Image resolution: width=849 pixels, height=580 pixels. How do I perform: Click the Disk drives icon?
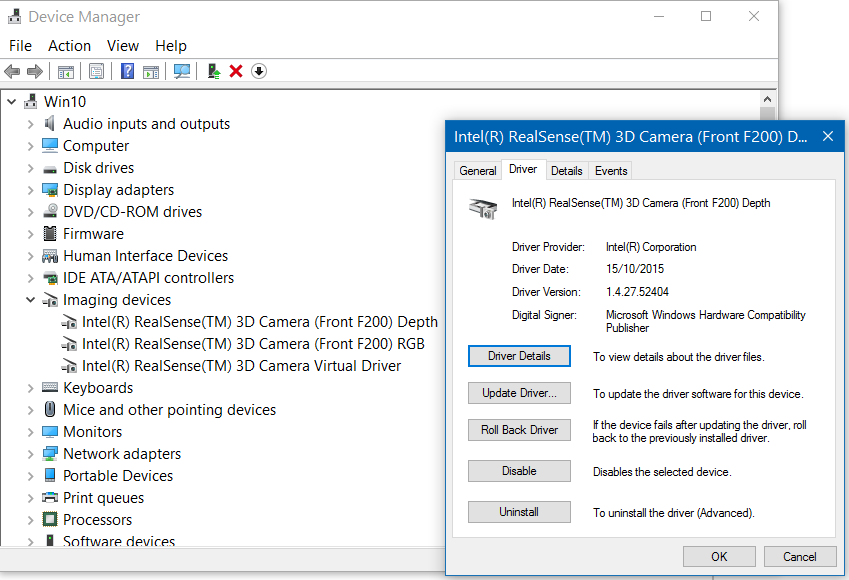50,169
